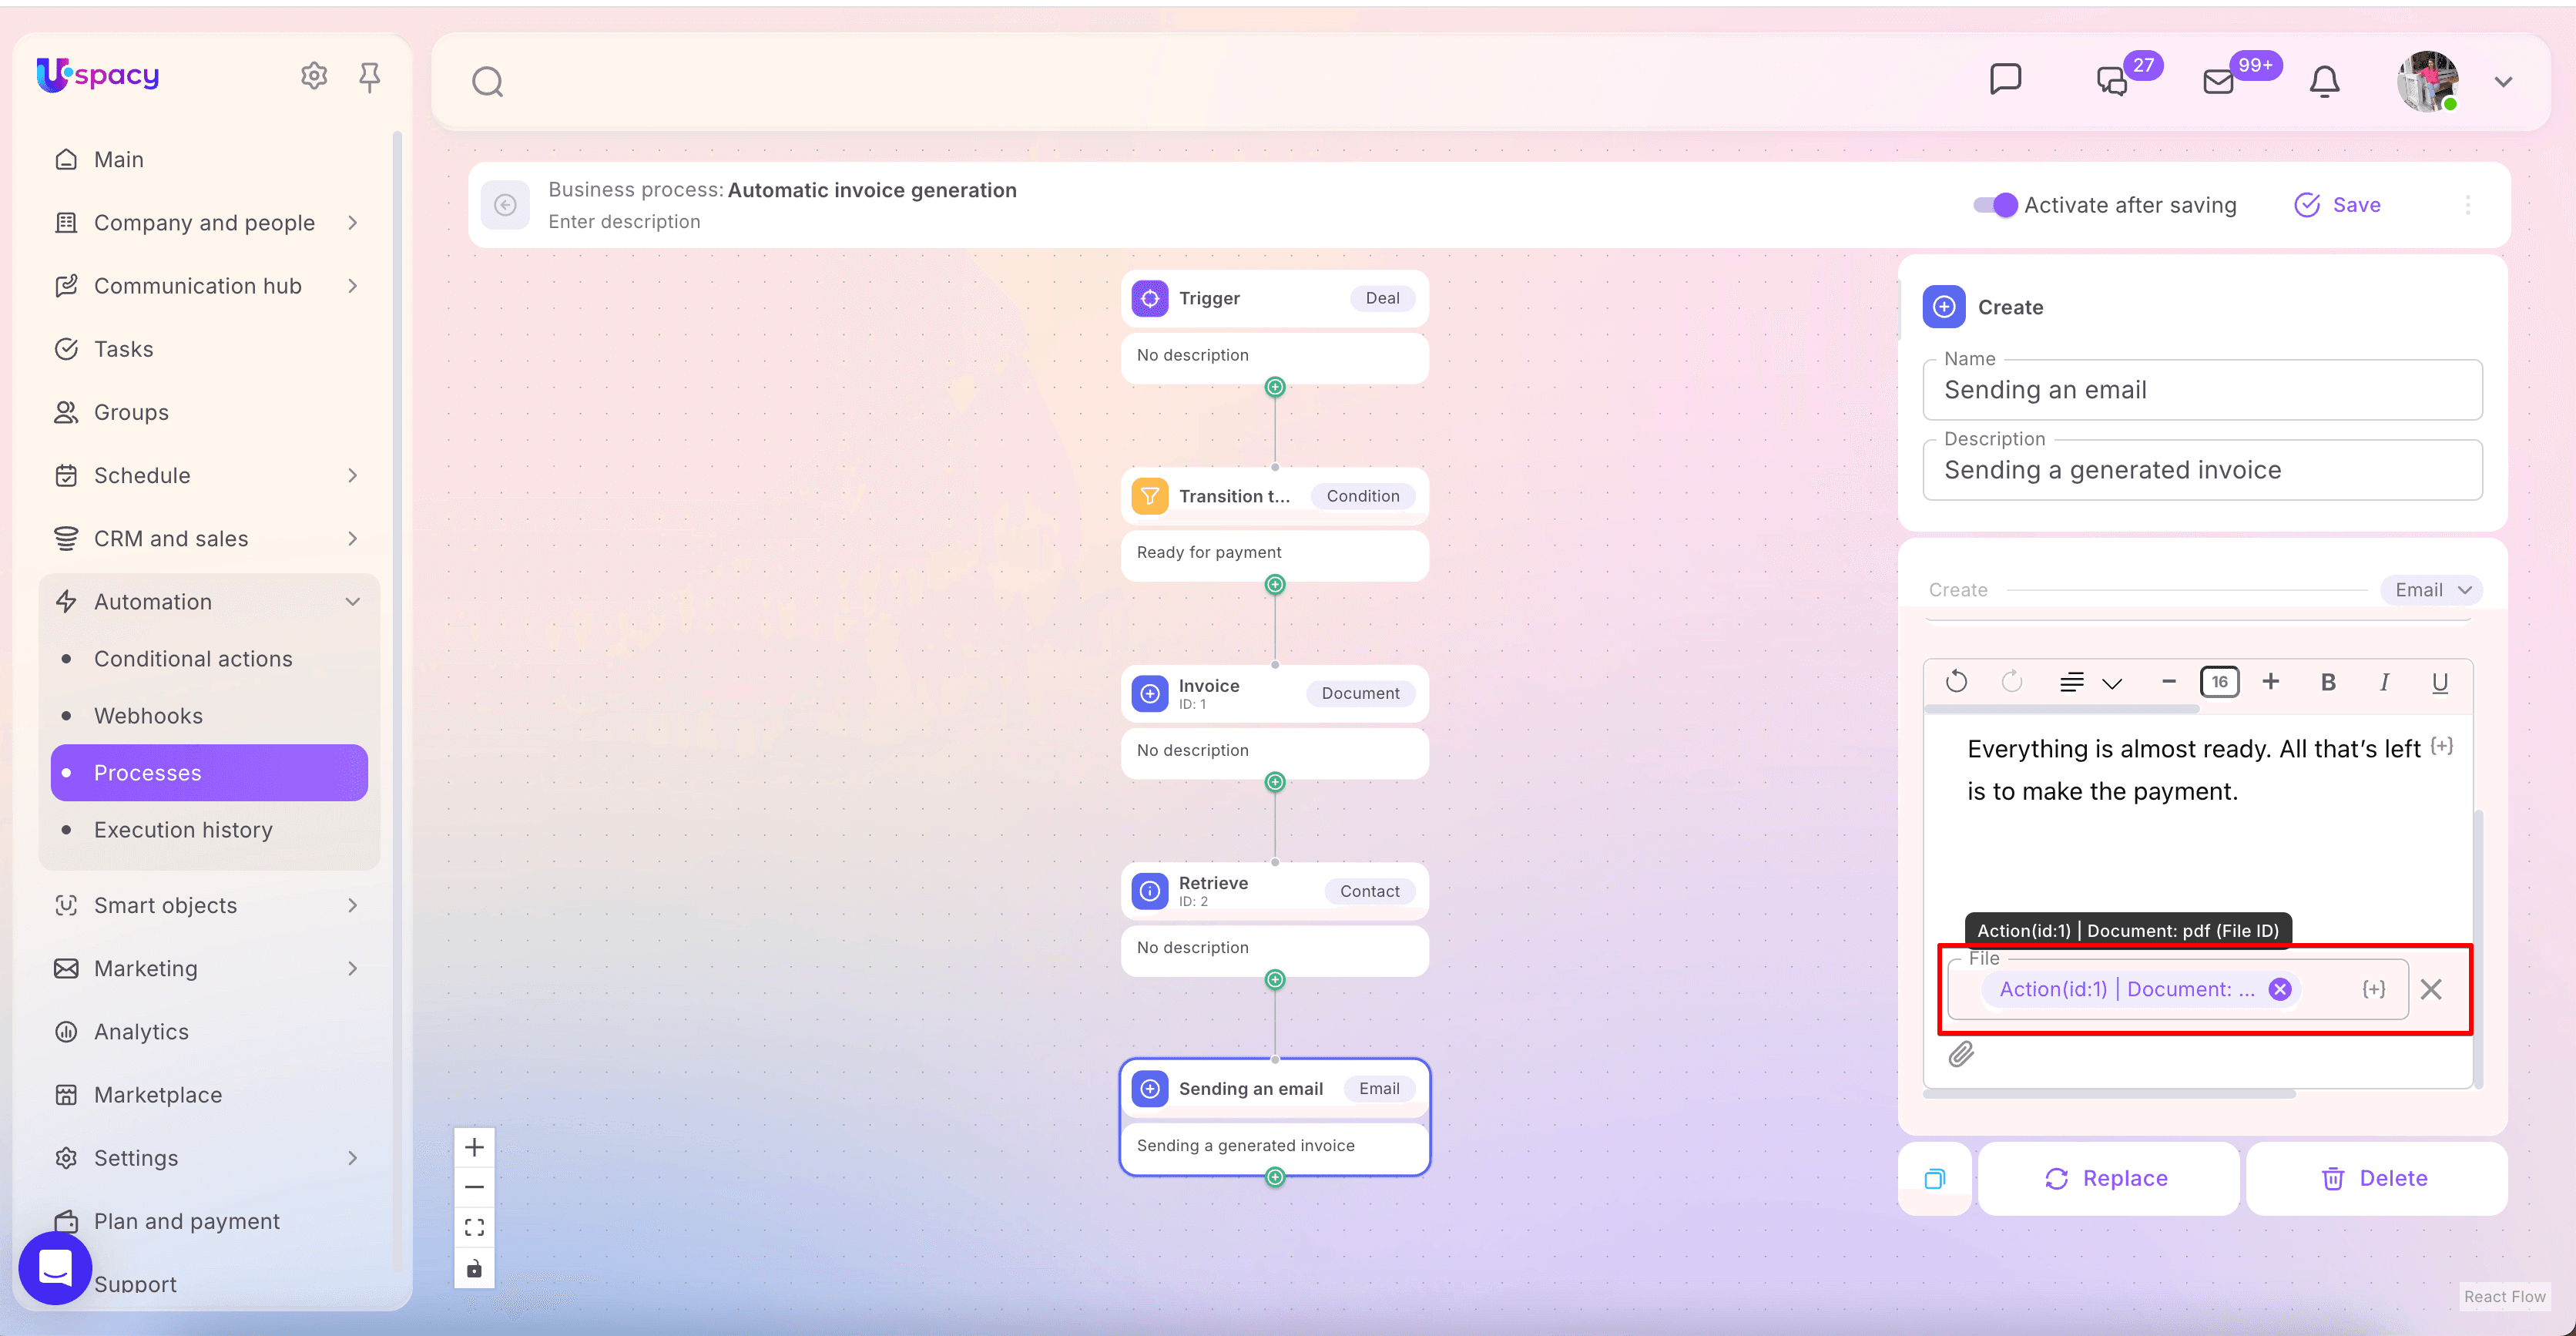Viewport: 2576px width, 1336px height.
Task: Open Webhooks in sidebar
Action: 148,716
